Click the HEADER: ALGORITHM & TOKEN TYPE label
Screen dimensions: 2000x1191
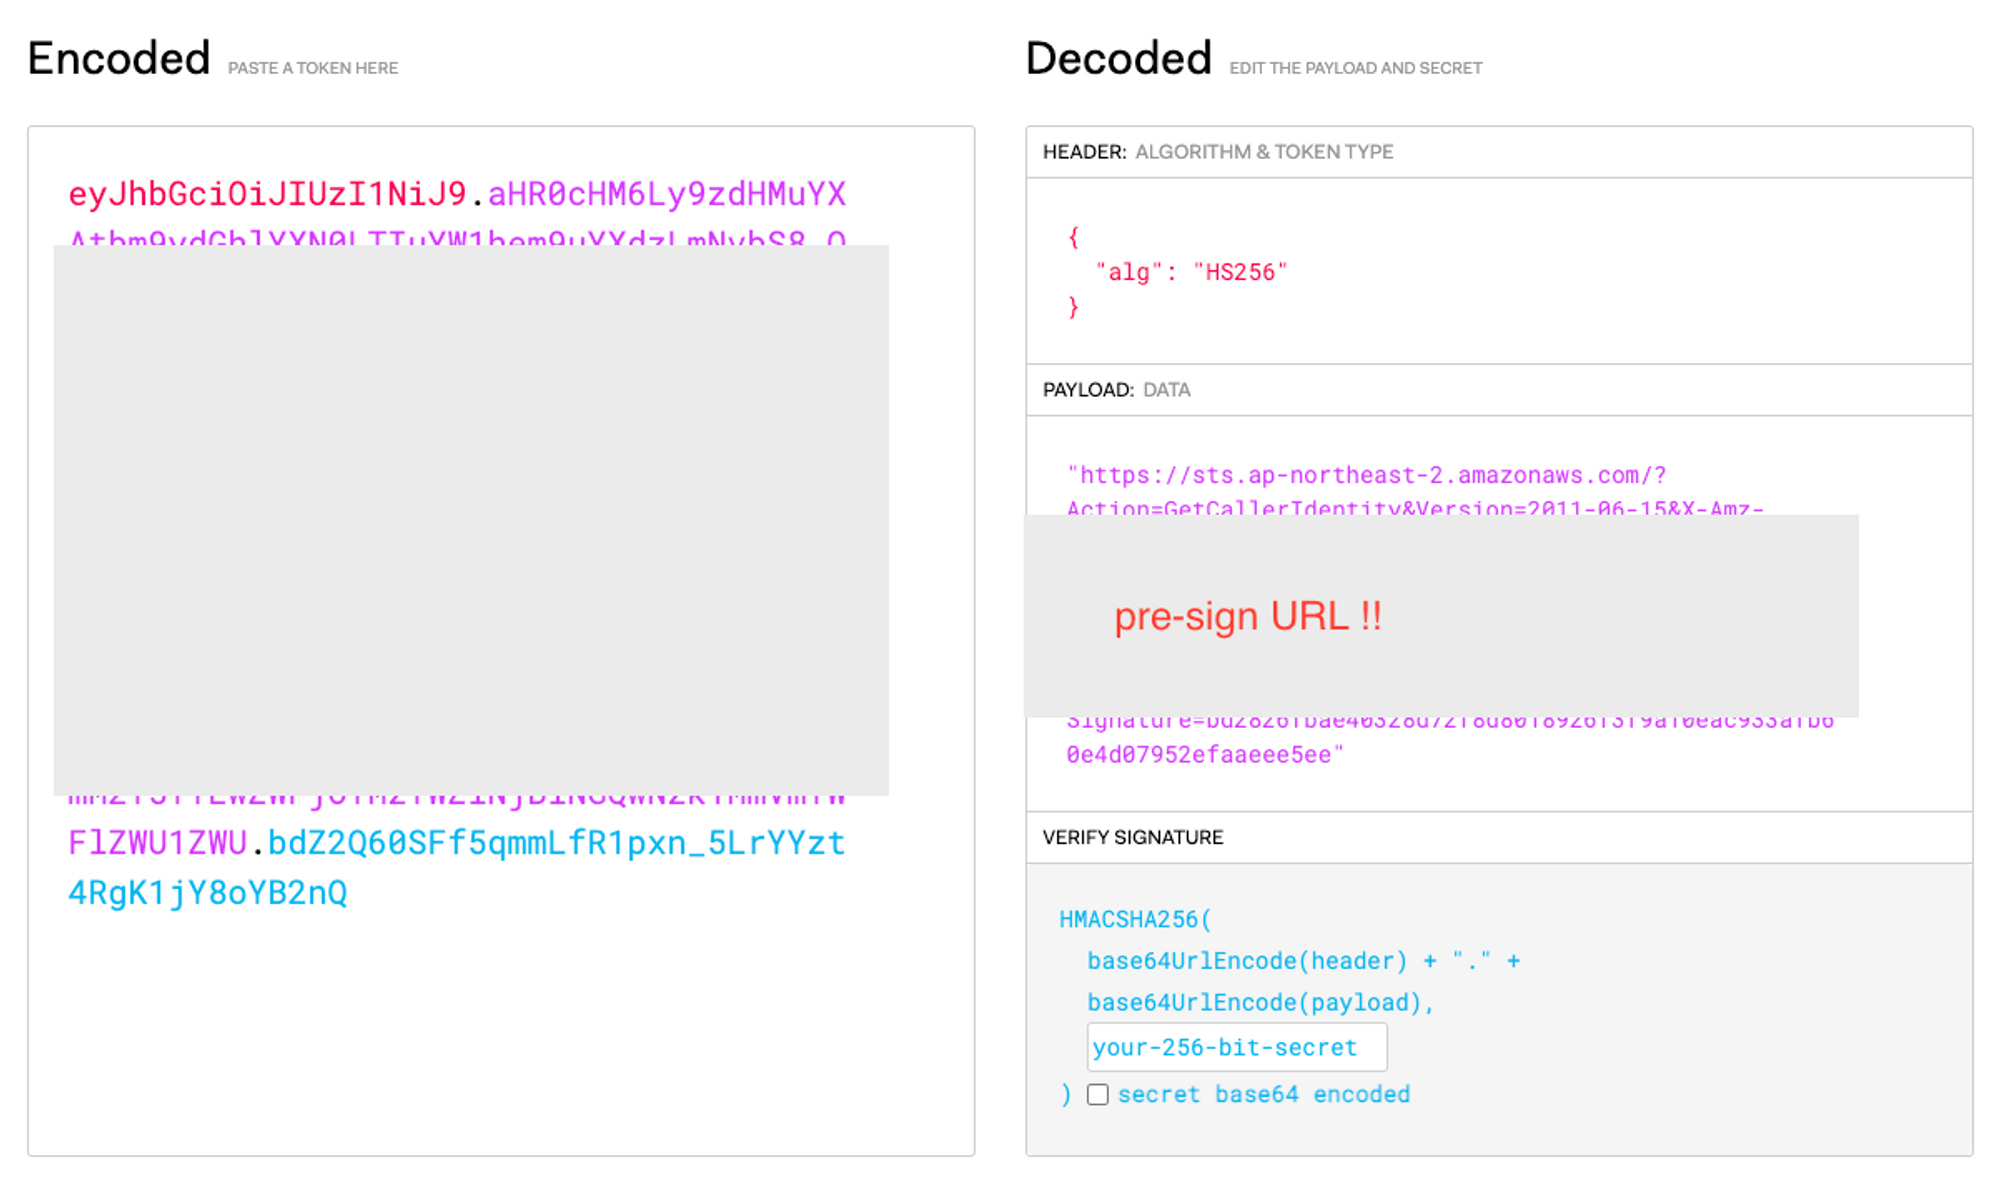1217,152
